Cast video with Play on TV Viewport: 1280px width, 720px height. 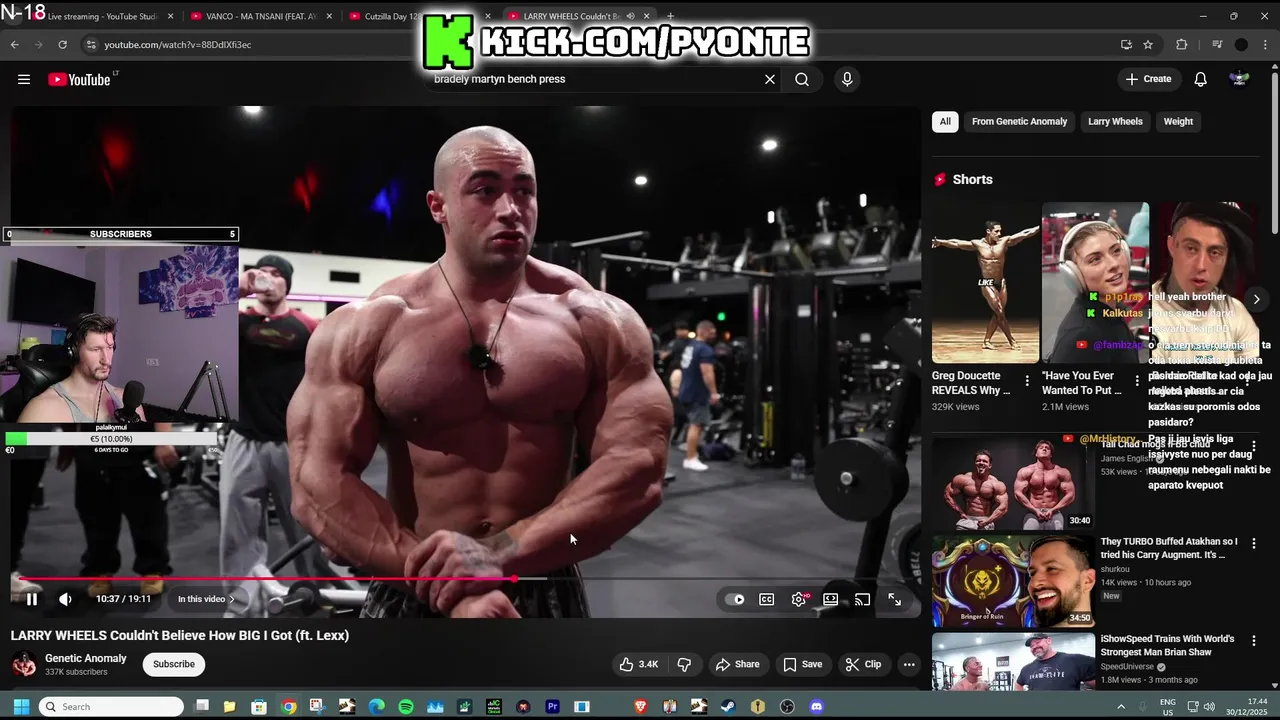point(863,599)
